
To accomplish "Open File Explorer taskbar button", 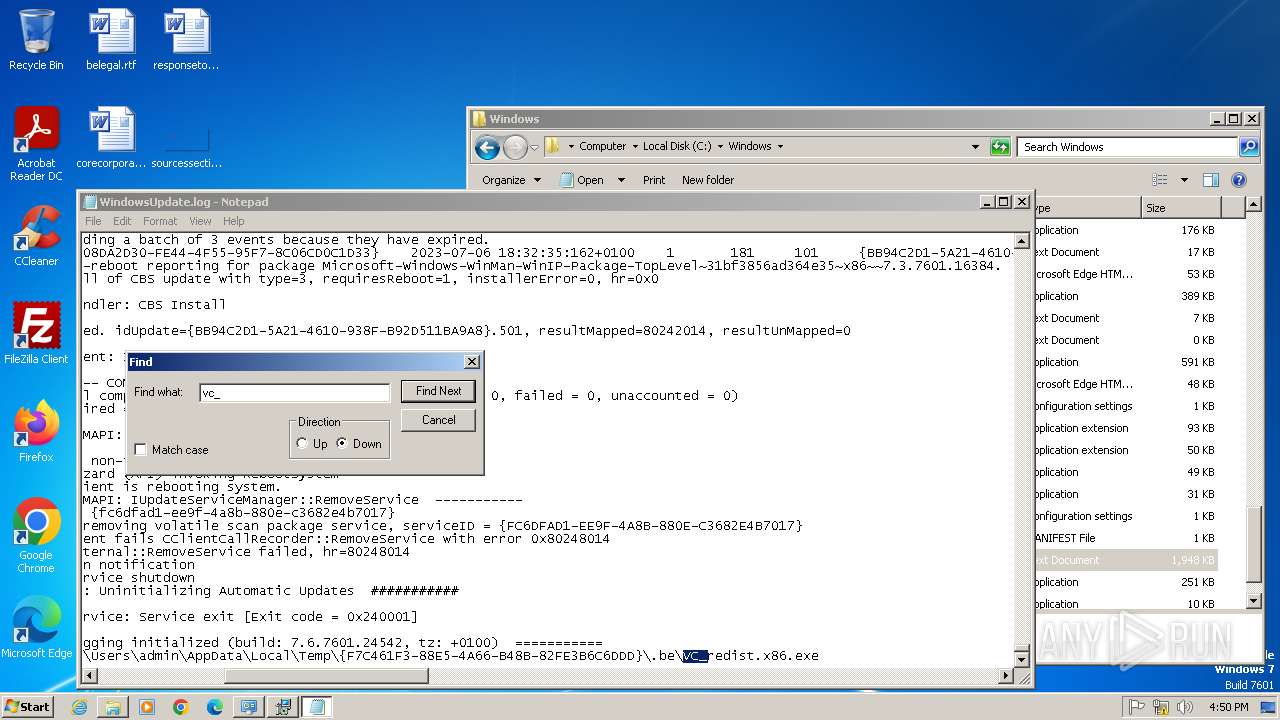I will (113, 707).
